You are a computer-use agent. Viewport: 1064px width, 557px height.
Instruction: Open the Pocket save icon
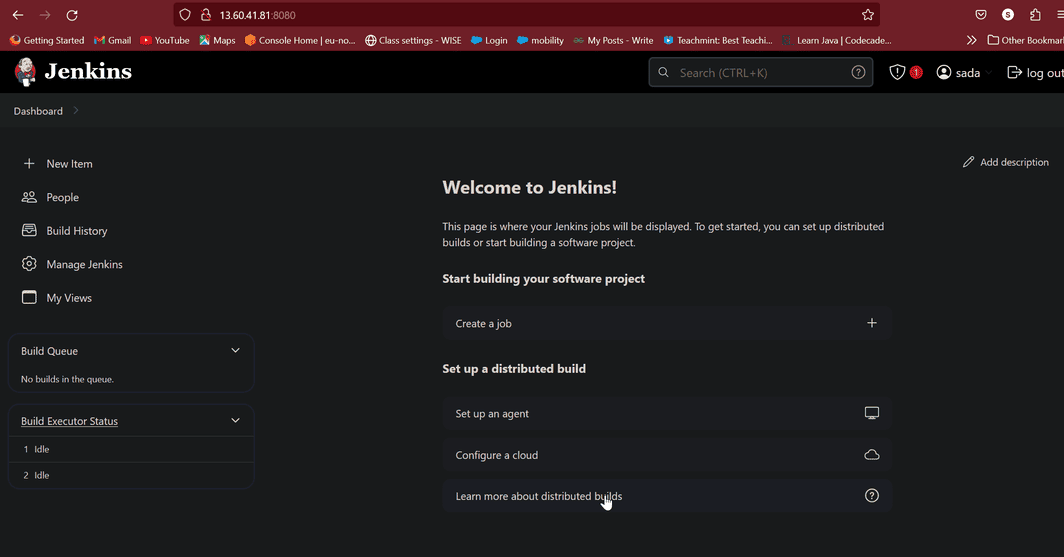tap(981, 15)
